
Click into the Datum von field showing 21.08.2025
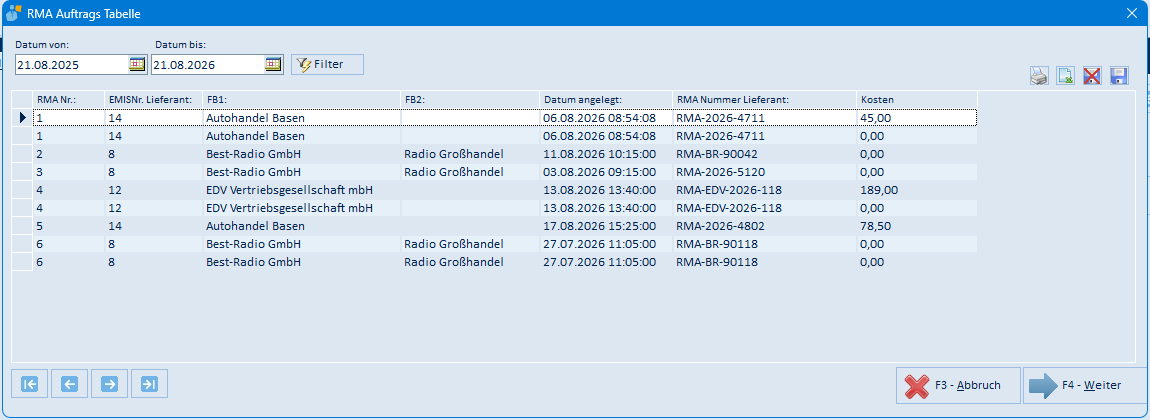click(72, 65)
